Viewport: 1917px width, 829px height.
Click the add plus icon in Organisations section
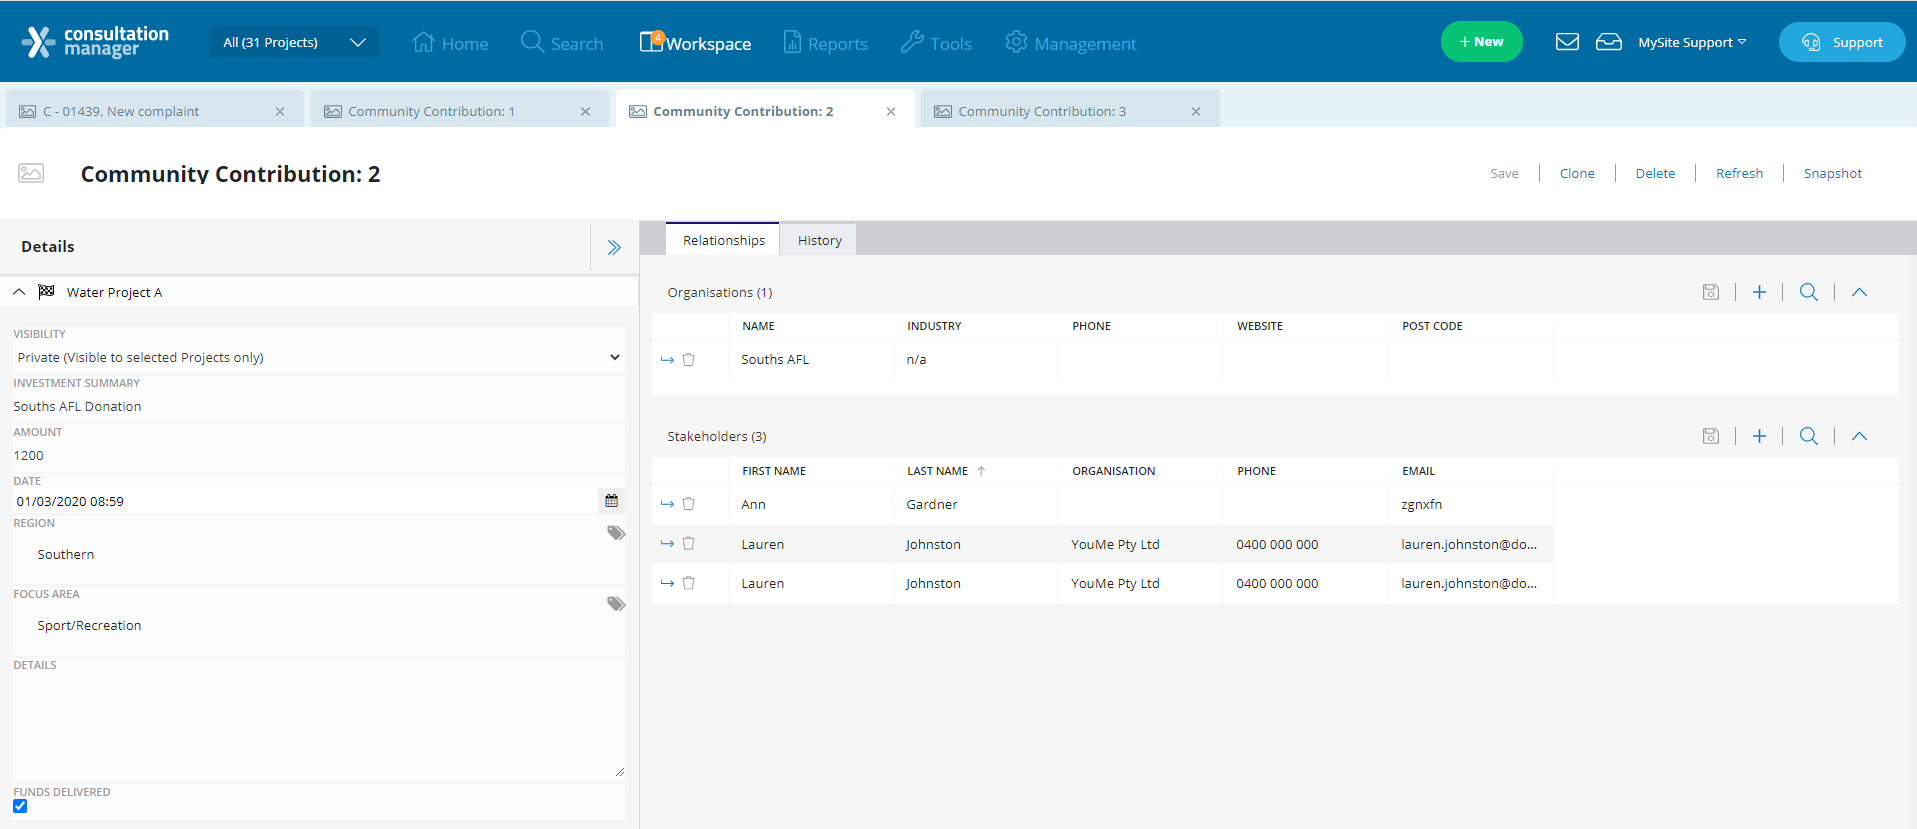1759,292
